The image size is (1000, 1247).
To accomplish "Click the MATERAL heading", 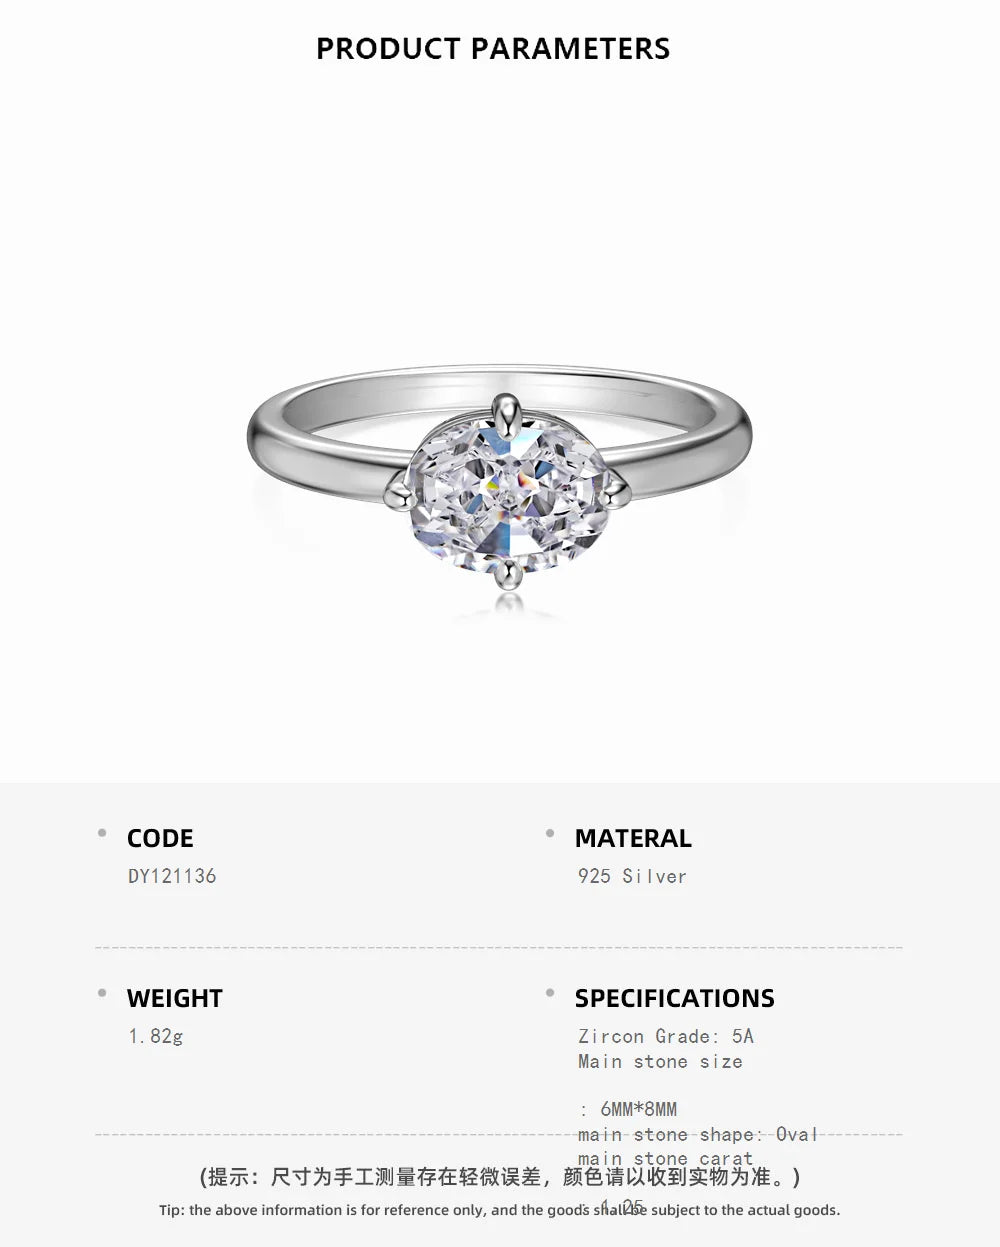I will 633,838.
